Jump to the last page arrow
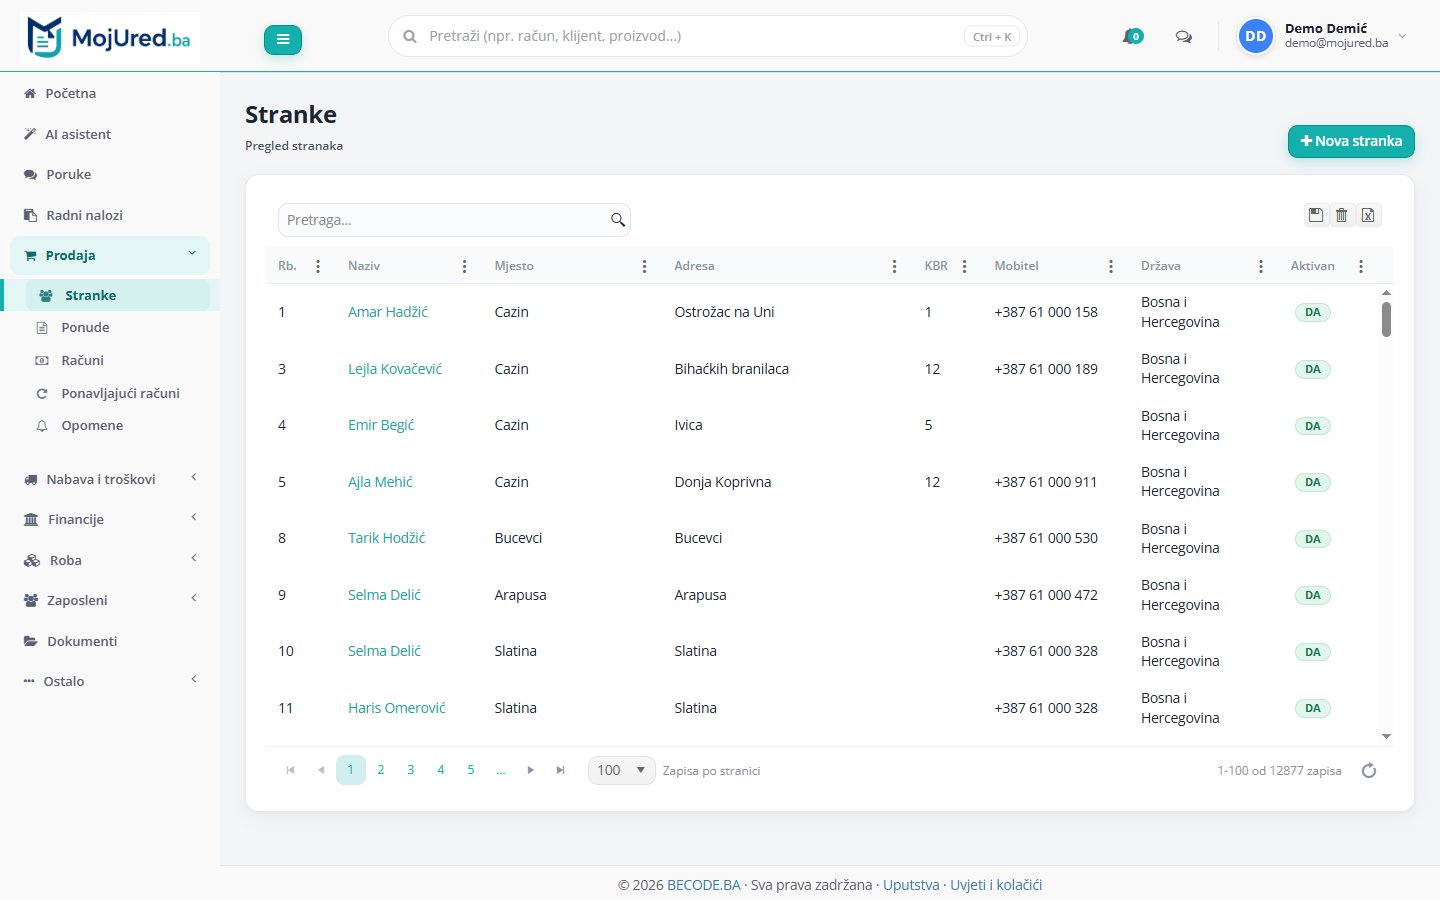 [x=560, y=770]
